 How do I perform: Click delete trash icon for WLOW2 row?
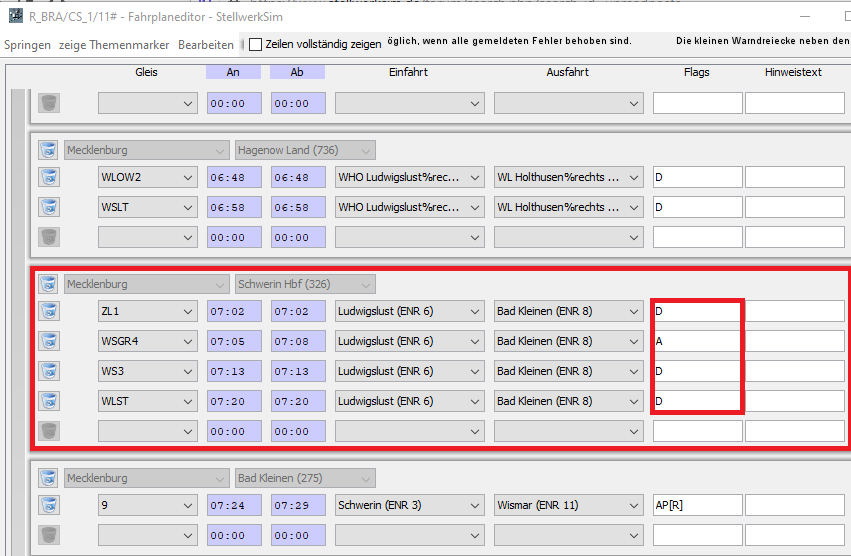(49, 177)
